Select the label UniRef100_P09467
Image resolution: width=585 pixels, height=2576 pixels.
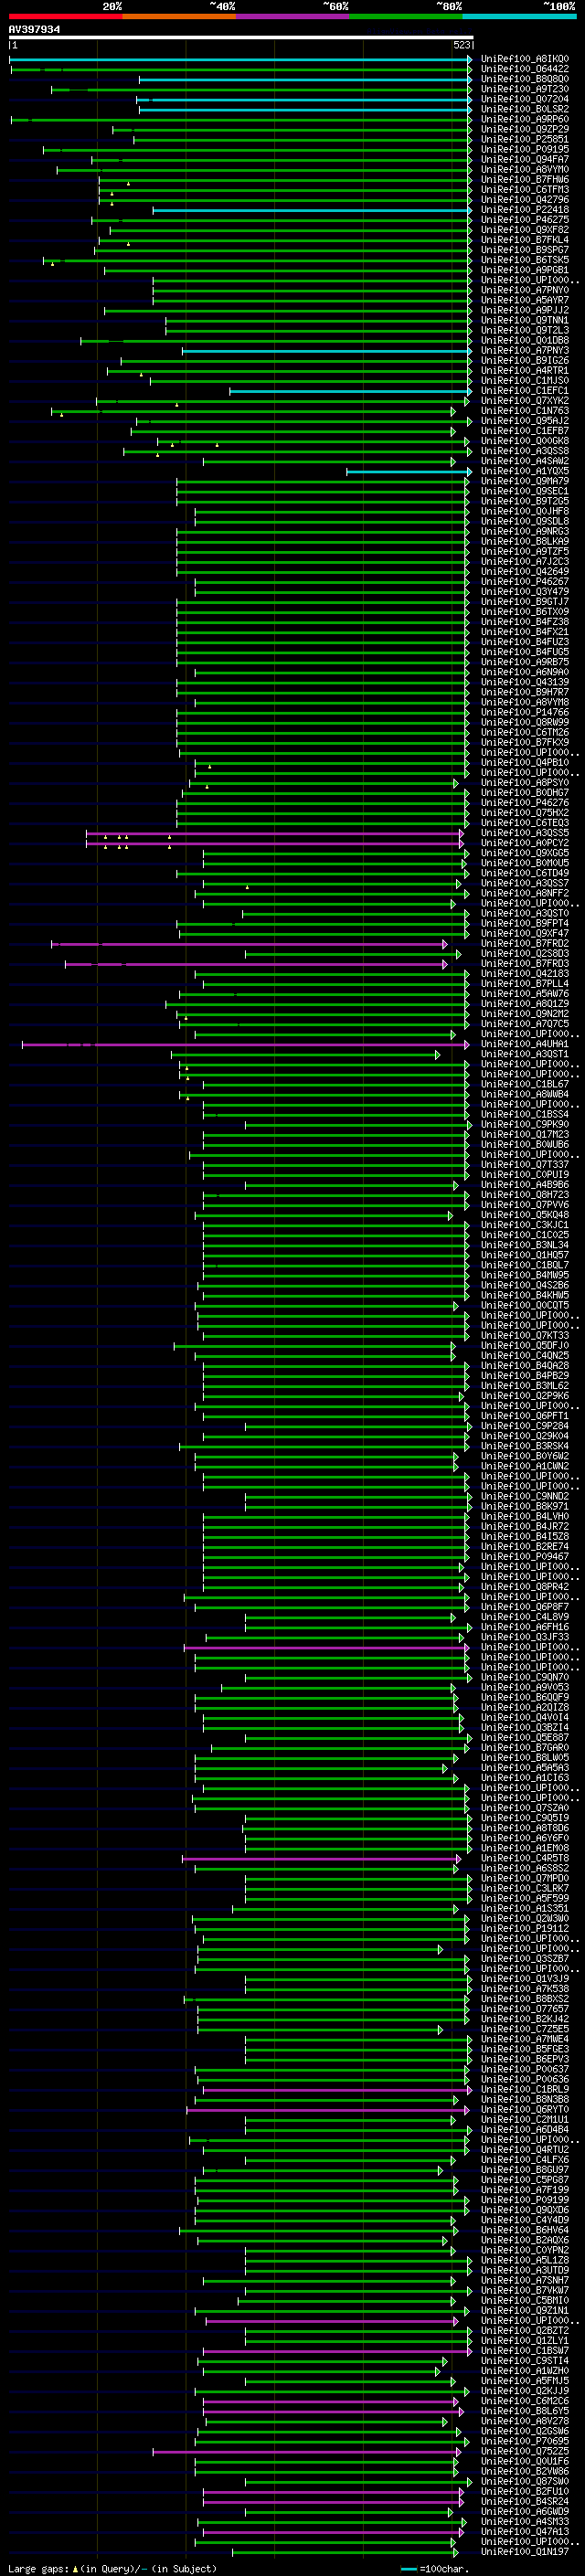pyautogui.click(x=525, y=1557)
